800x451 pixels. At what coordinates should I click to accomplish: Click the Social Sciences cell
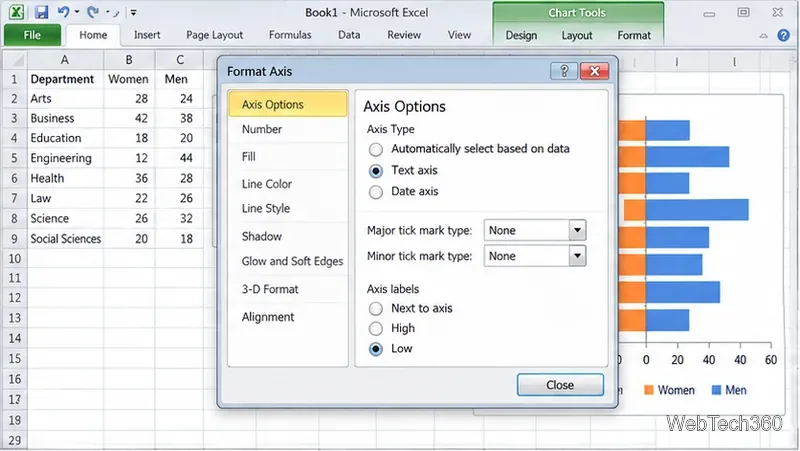pos(65,239)
